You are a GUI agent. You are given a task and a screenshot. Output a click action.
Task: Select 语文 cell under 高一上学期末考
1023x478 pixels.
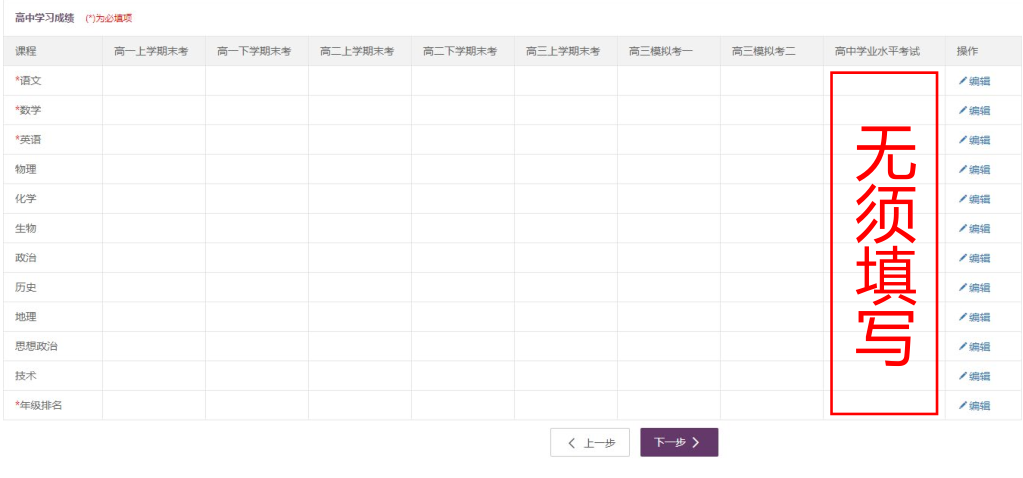point(153,81)
